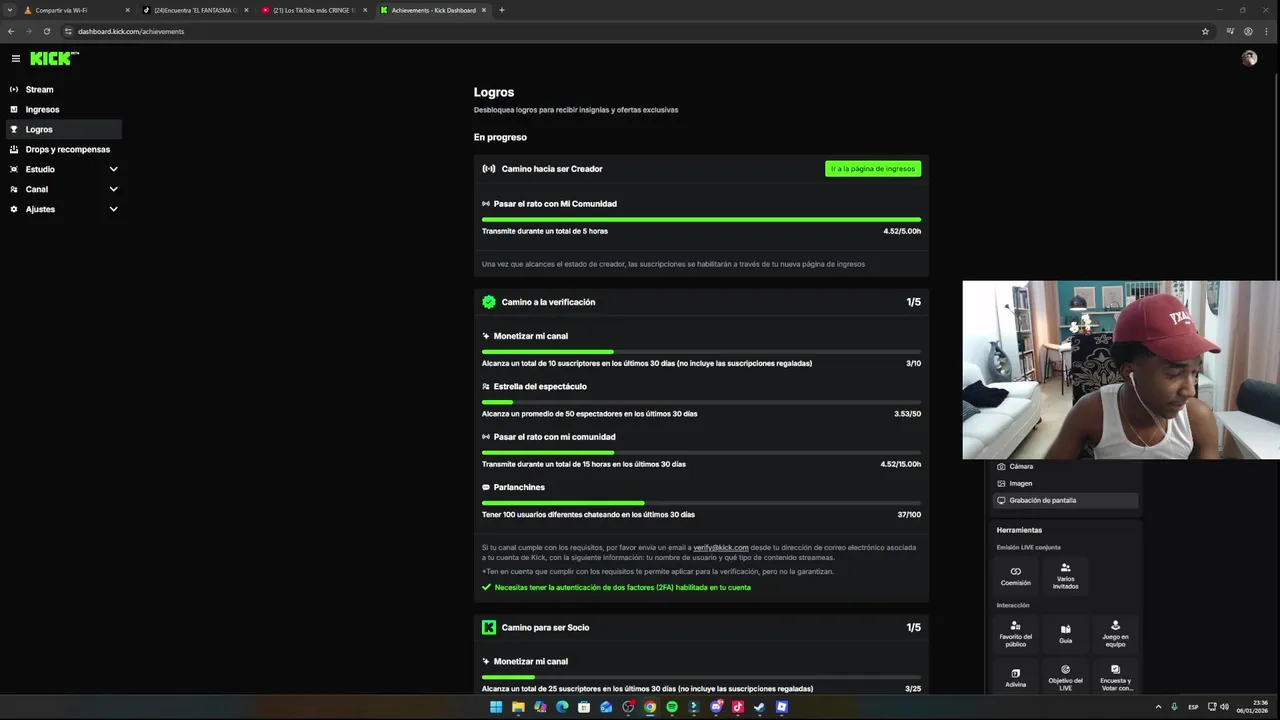1280x720 pixels.
Task: Click the ESP language indicator in the system tray
Action: point(1193,707)
